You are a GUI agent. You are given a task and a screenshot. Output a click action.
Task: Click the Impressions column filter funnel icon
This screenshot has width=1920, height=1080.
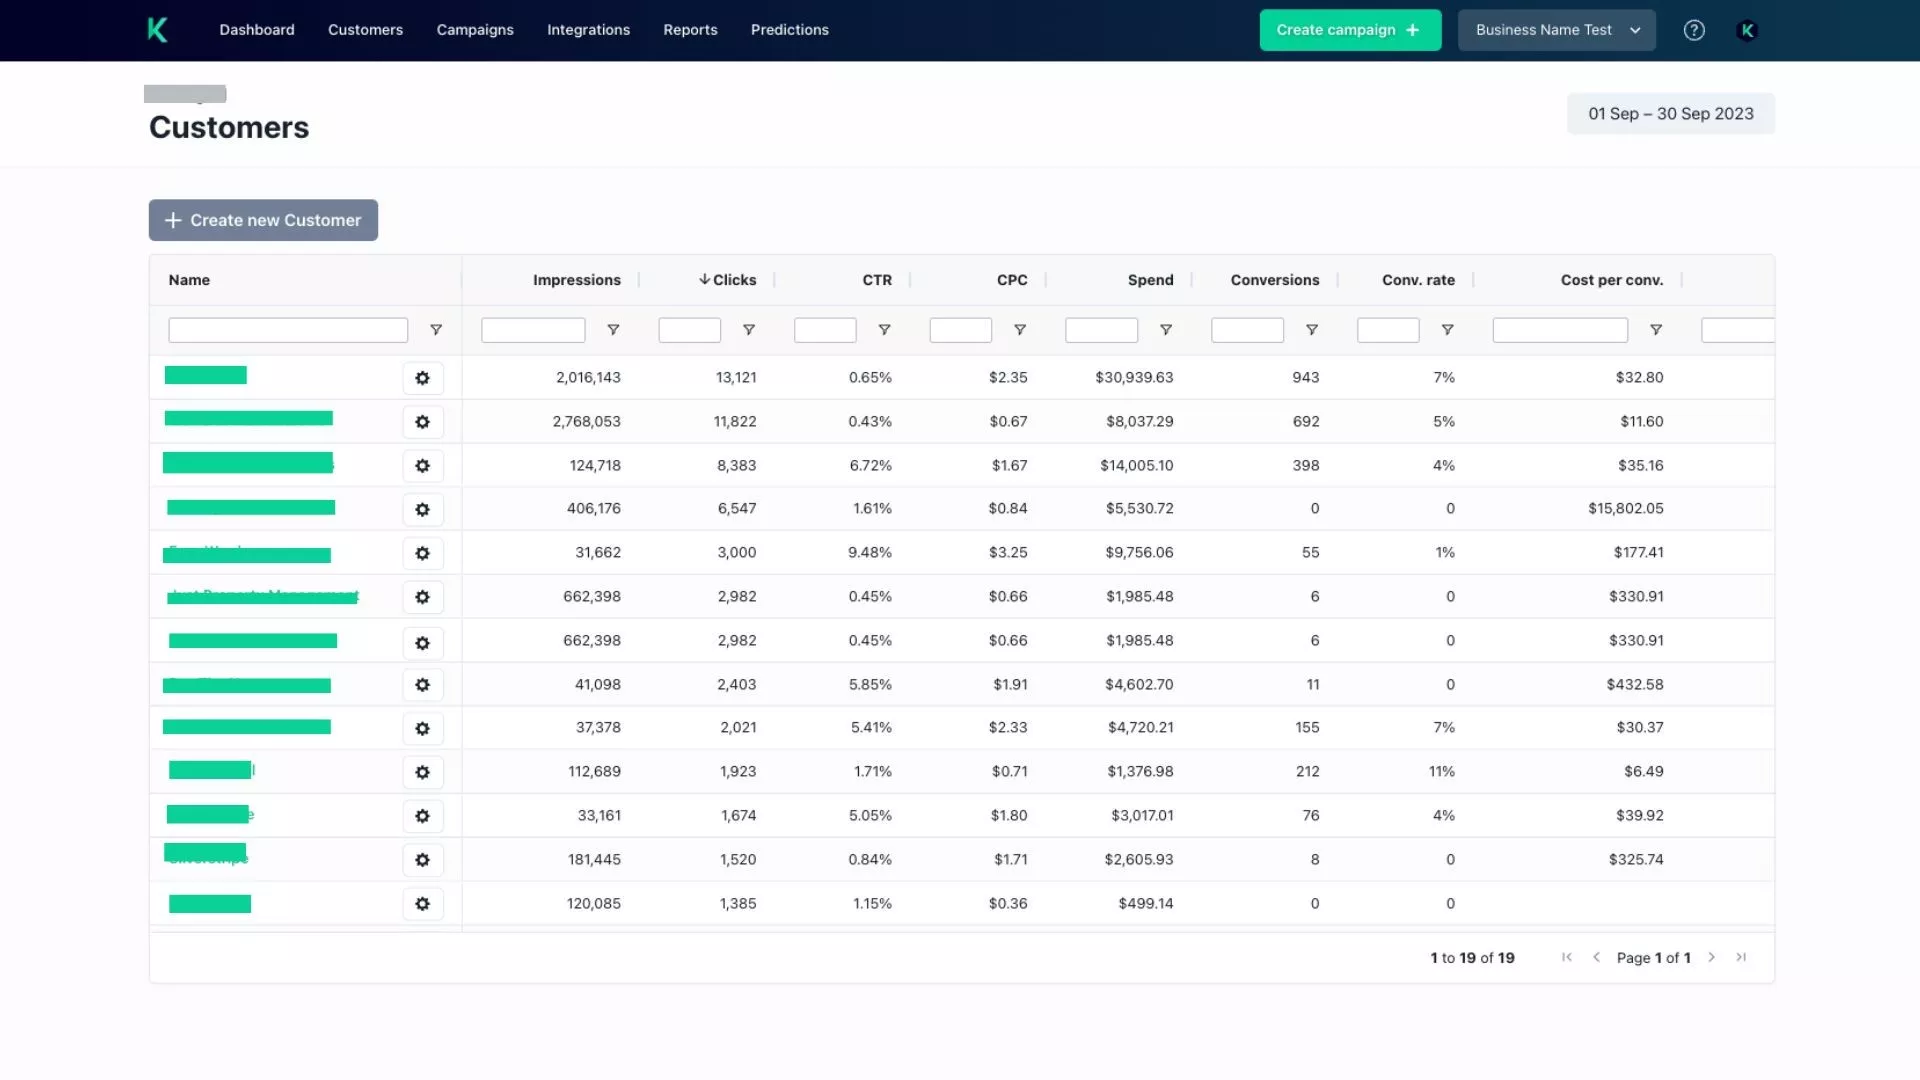click(x=613, y=330)
